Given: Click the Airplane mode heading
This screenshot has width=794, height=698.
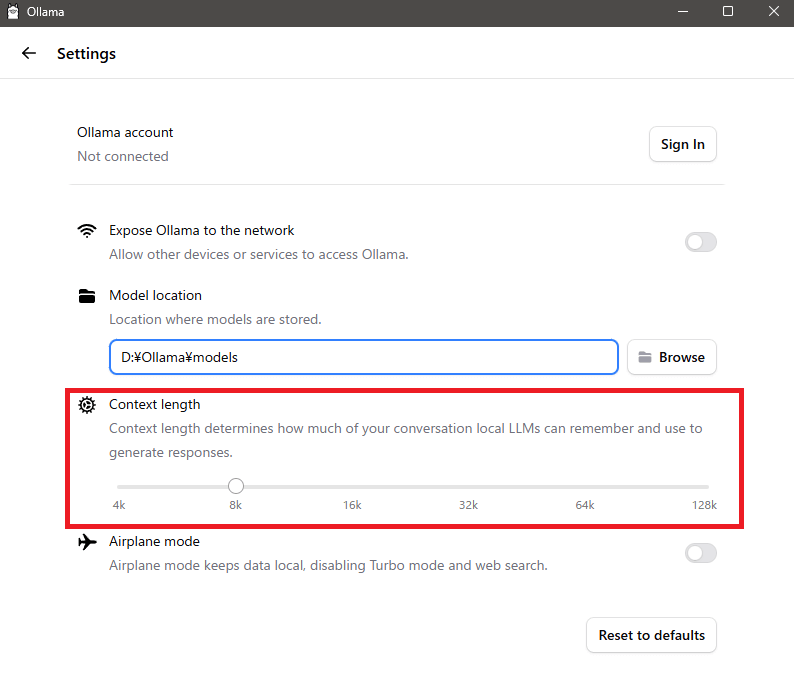Looking at the screenshot, I should click(154, 541).
